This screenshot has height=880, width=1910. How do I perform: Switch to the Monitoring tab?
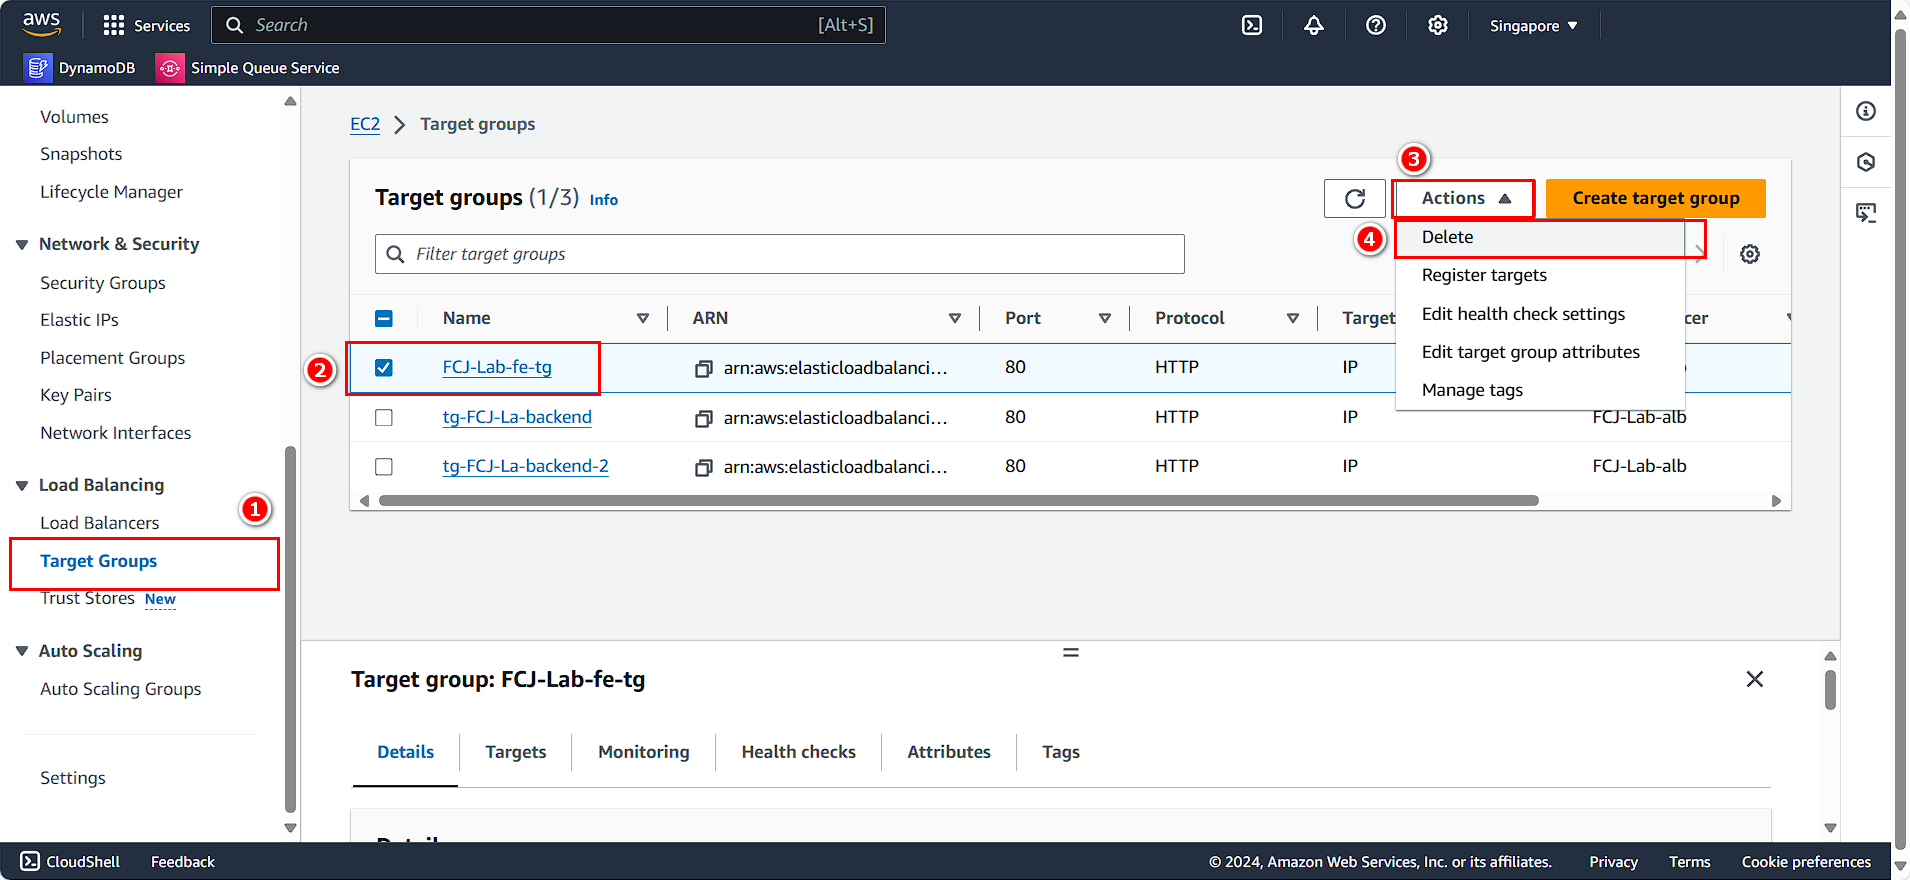coord(644,752)
